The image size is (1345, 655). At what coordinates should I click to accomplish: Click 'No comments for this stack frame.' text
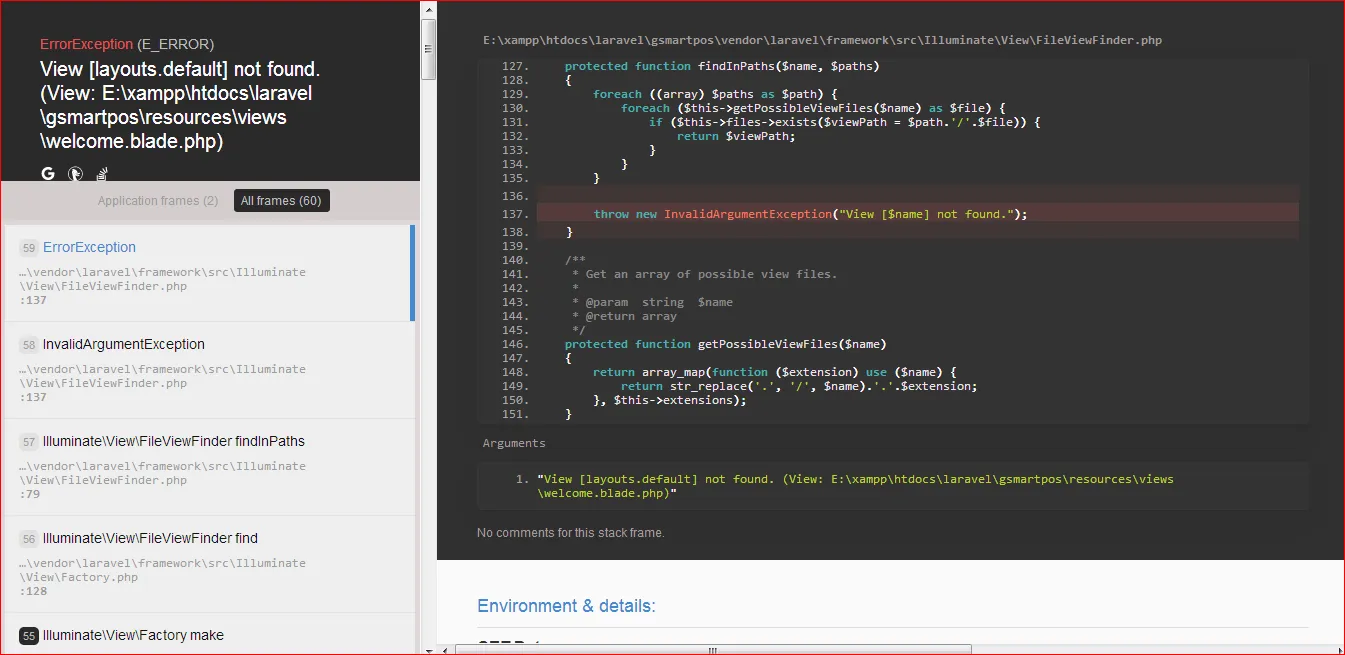coord(570,533)
